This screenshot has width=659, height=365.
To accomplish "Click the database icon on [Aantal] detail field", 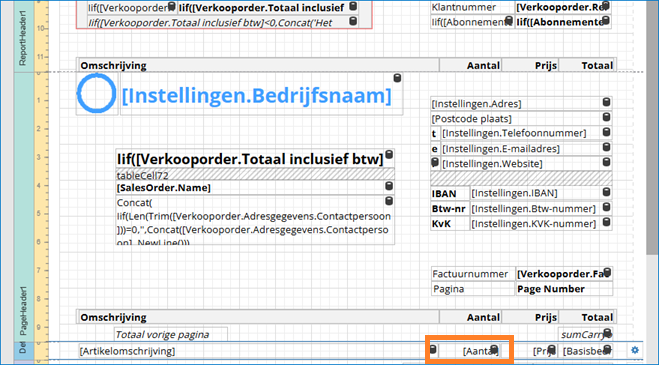I will click(x=495, y=350).
